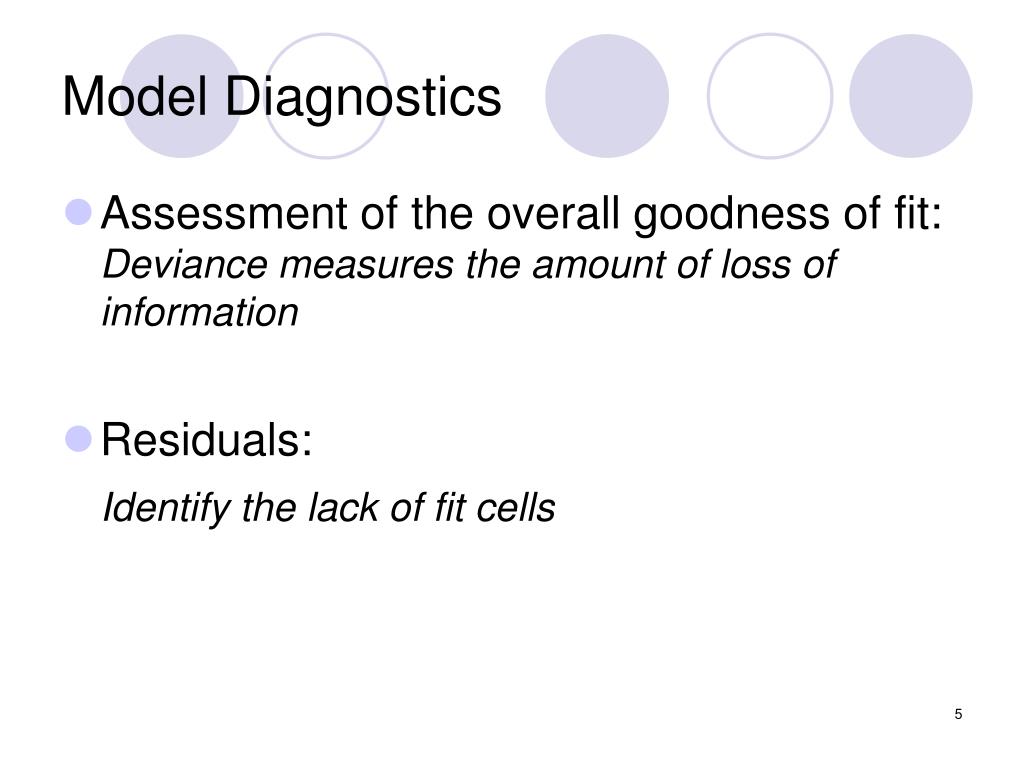This screenshot has height=768, width=1024.
Task: Select the bullet before 'Residuals:'
Action: [78, 439]
